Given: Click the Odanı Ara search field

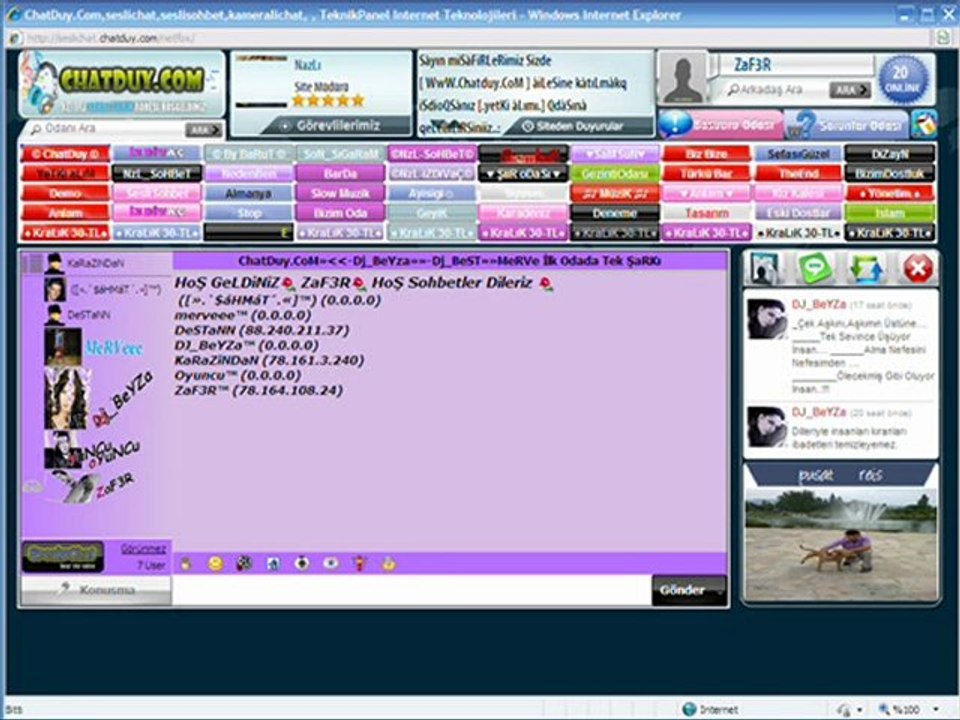Looking at the screenshot, I should point(107,129).
